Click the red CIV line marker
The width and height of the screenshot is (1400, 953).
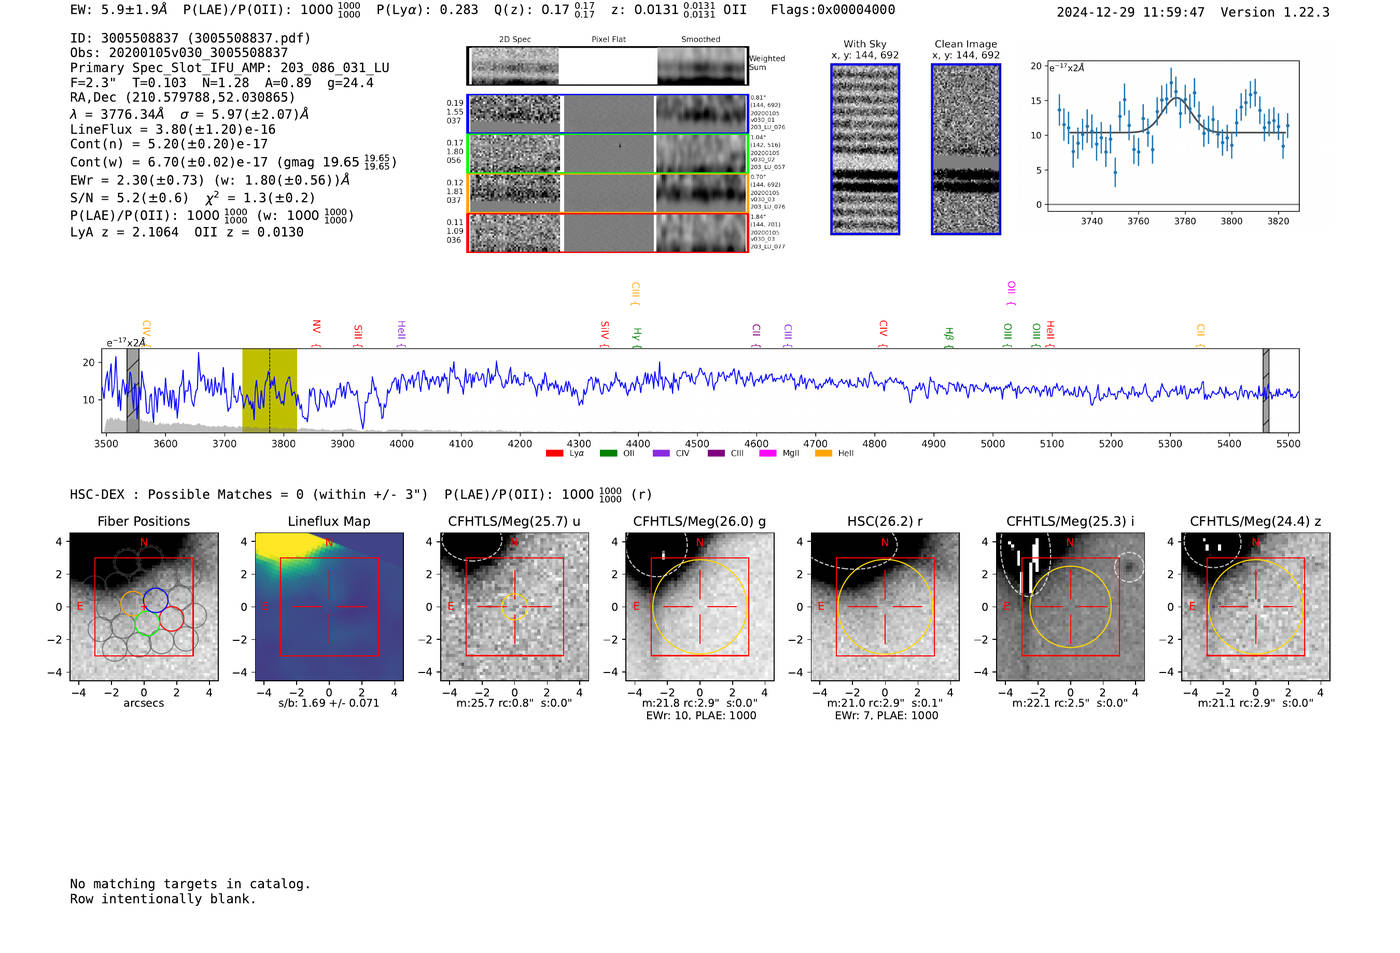[x=883, y=334]
